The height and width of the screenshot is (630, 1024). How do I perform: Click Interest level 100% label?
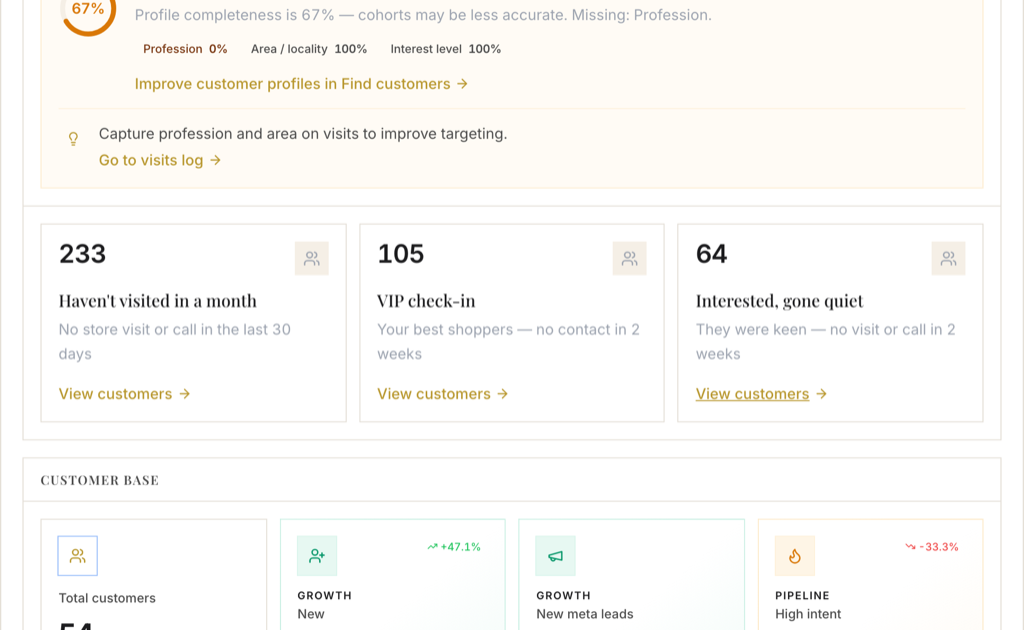[445, 49]
